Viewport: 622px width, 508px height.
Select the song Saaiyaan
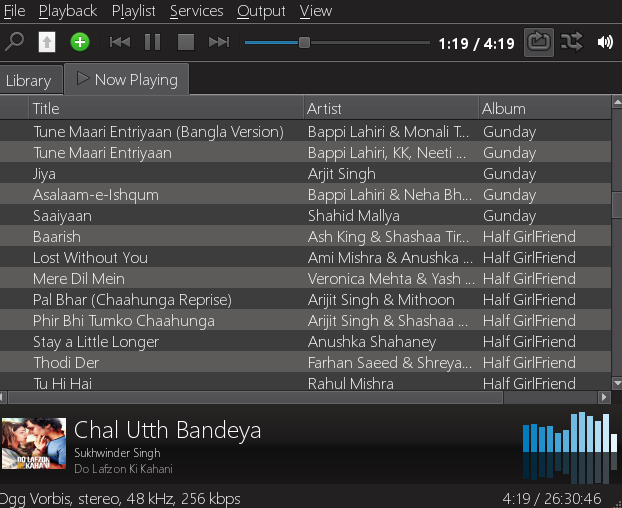click(x=305, y=216)
